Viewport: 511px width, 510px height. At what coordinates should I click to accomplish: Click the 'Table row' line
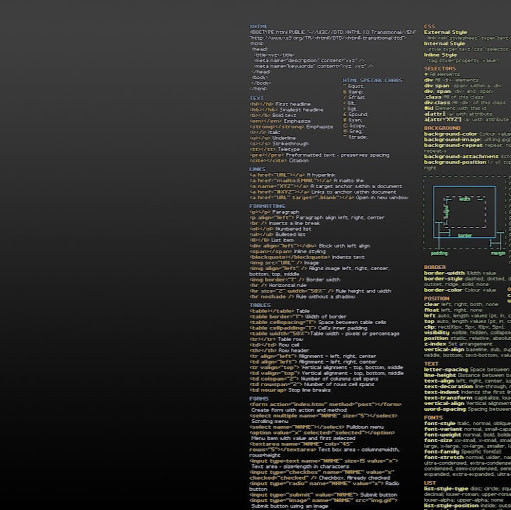pos(290,340)
